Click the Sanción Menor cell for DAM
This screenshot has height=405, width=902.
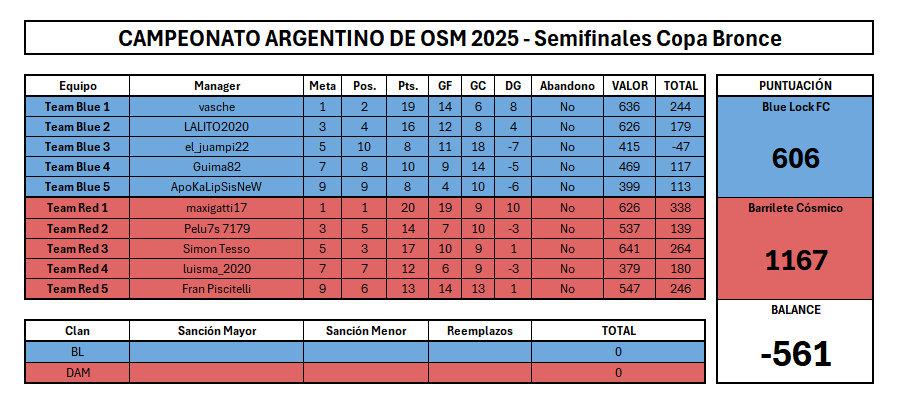366,373
